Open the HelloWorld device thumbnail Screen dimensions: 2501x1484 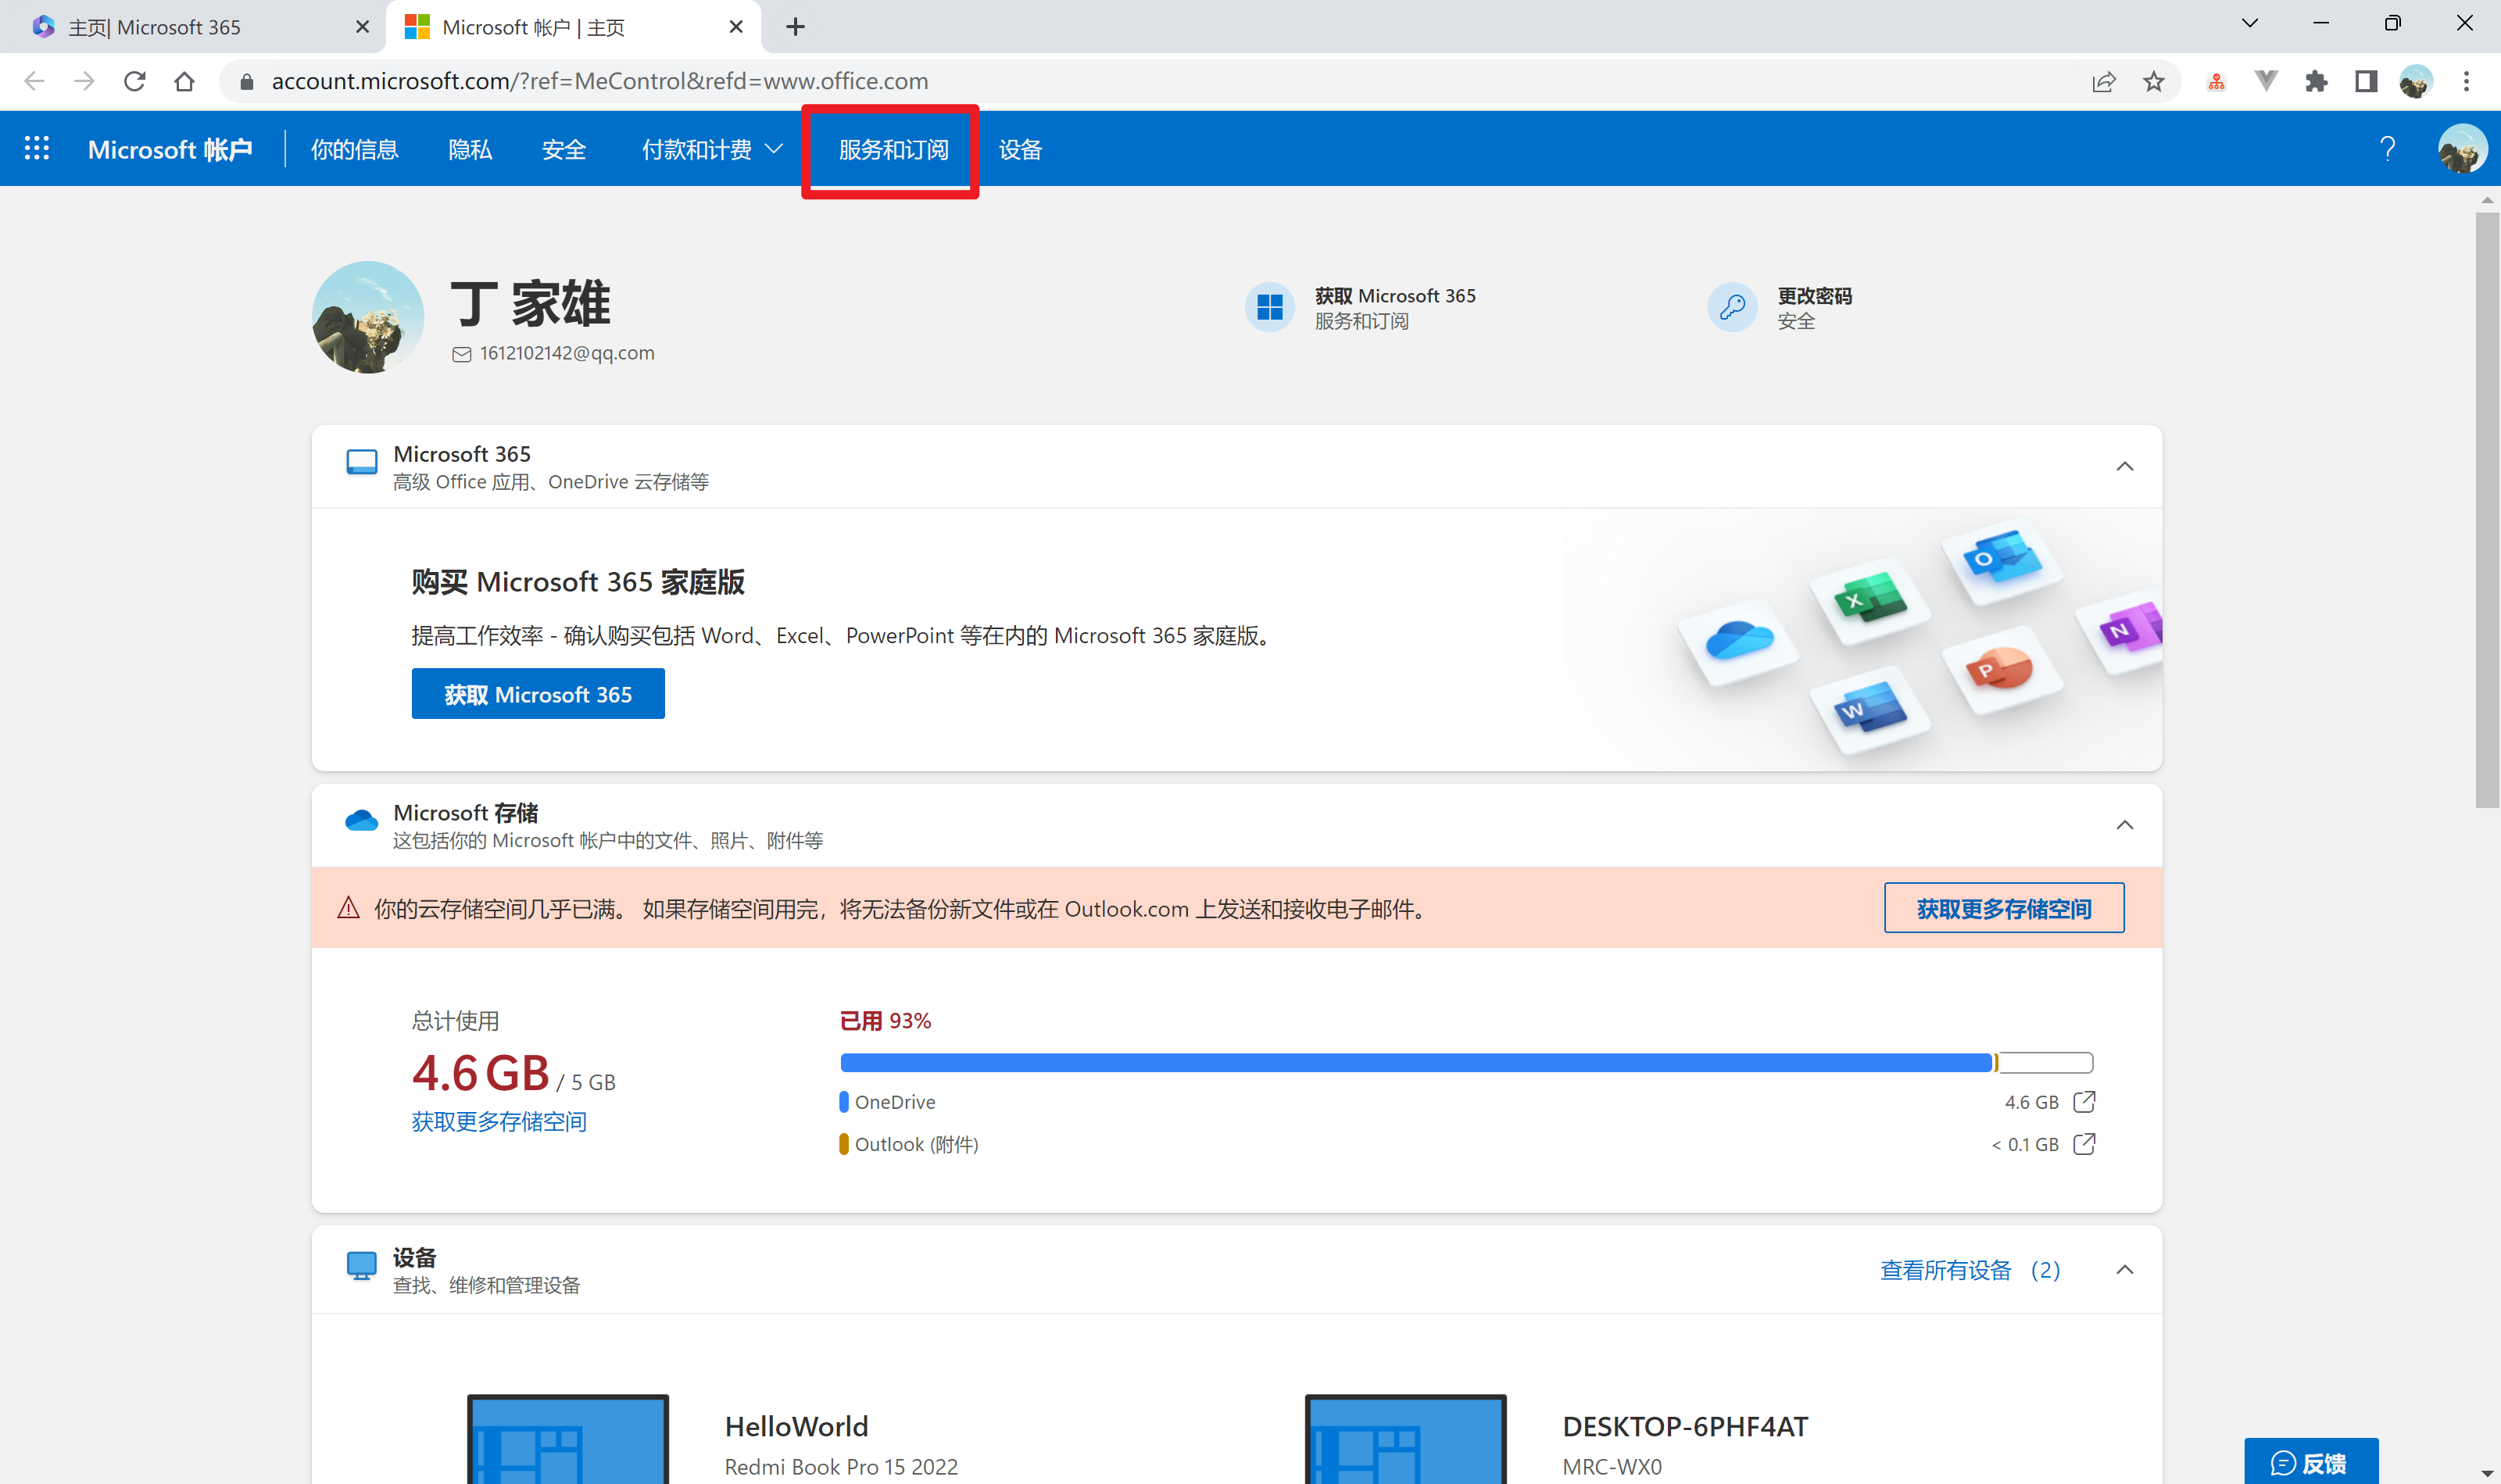[568, 1439]
